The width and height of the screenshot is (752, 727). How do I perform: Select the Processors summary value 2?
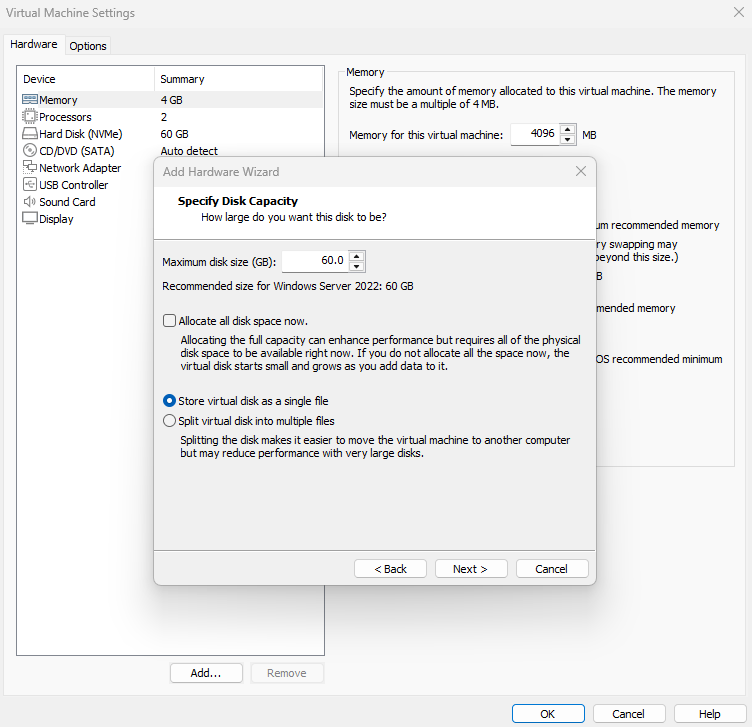coord(164,117)
